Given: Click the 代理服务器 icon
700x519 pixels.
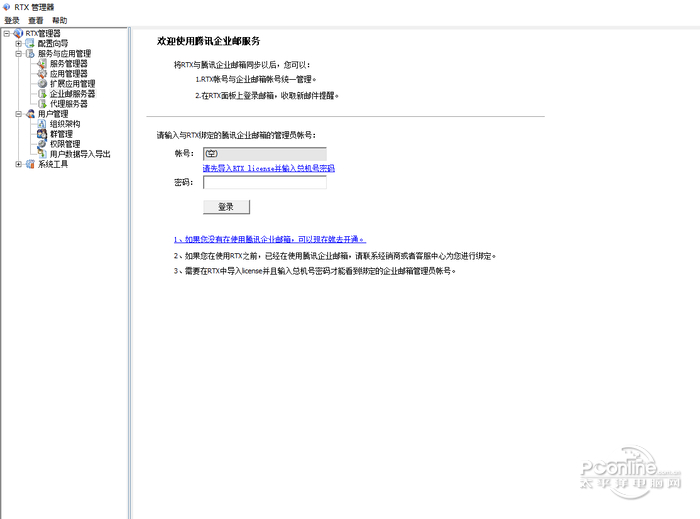Looking at the screenshot, I should point(42,104).
